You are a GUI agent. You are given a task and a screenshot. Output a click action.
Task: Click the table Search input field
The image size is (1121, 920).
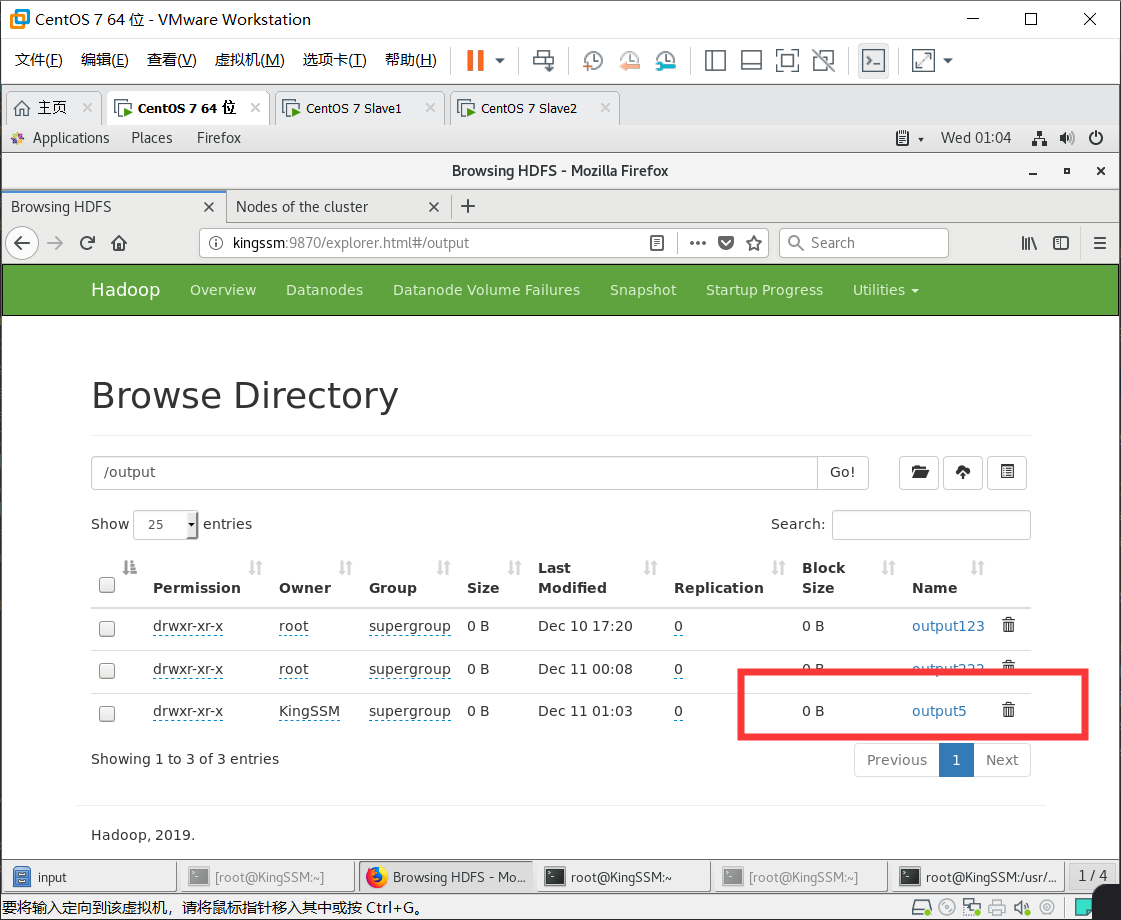[931, 525]
